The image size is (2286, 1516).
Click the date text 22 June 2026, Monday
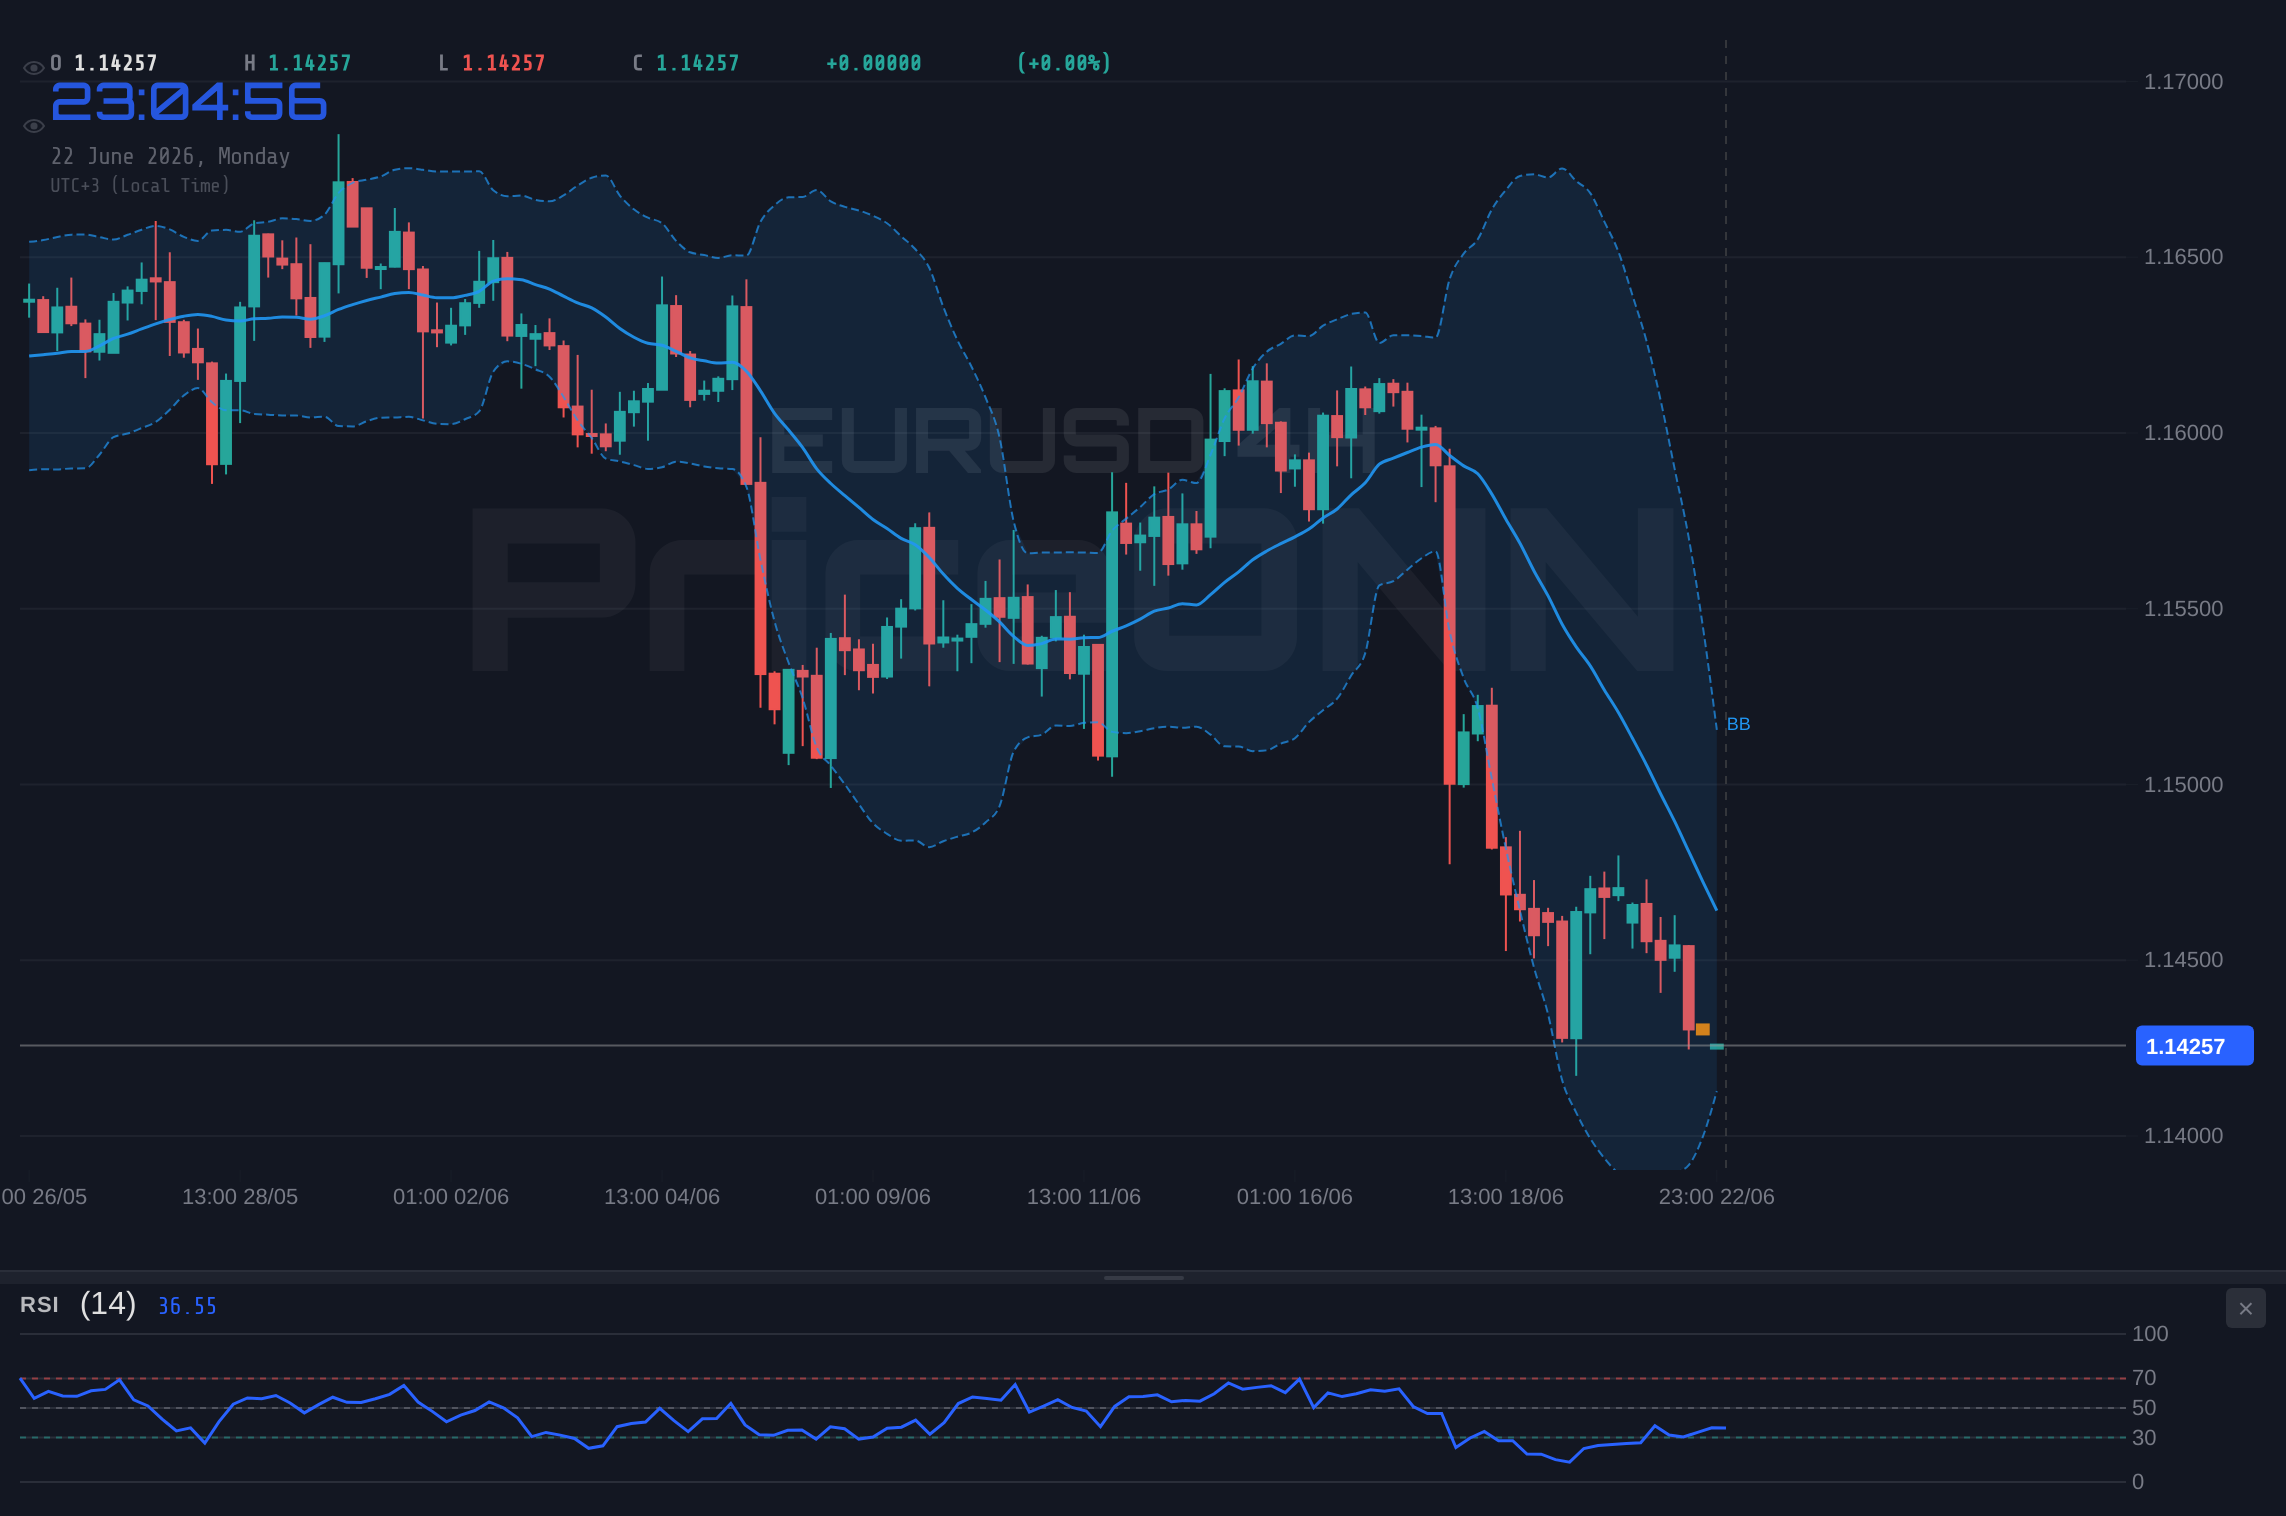(170, 156)
